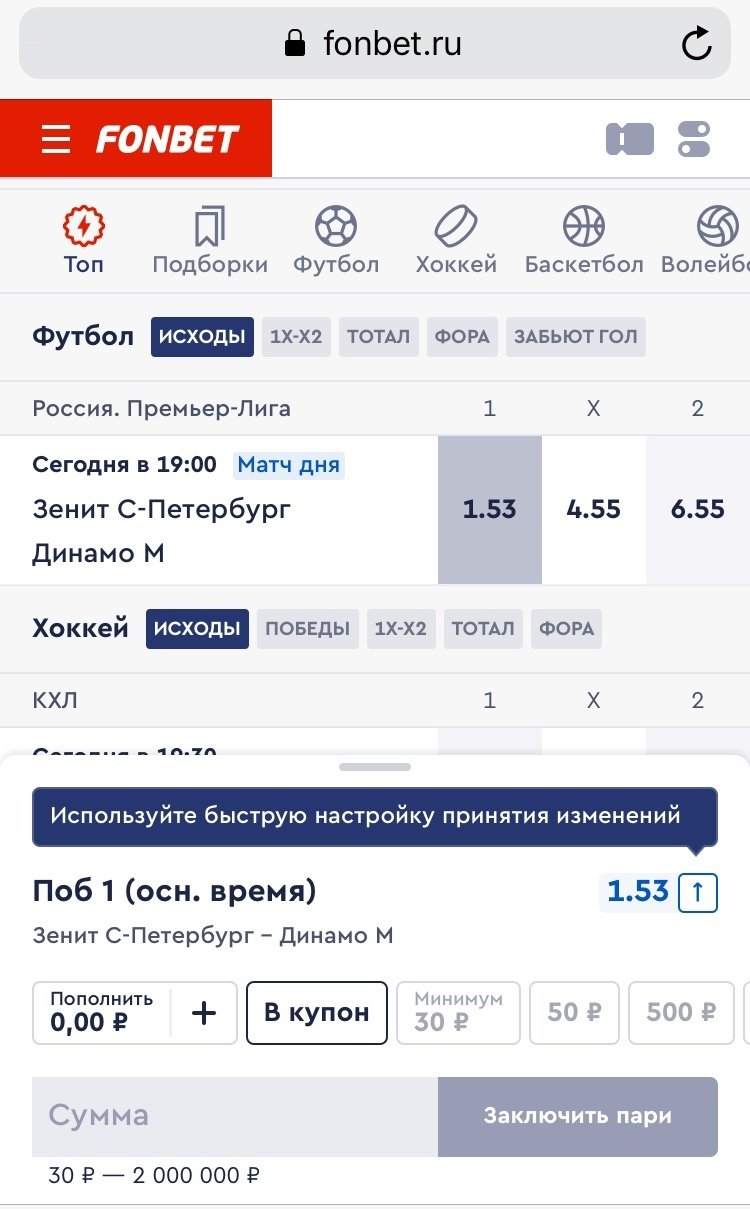The width and height of the screenshot is (750, 1209).
Task: Focus the Сумма stake input field
Action: point(235,1116)
